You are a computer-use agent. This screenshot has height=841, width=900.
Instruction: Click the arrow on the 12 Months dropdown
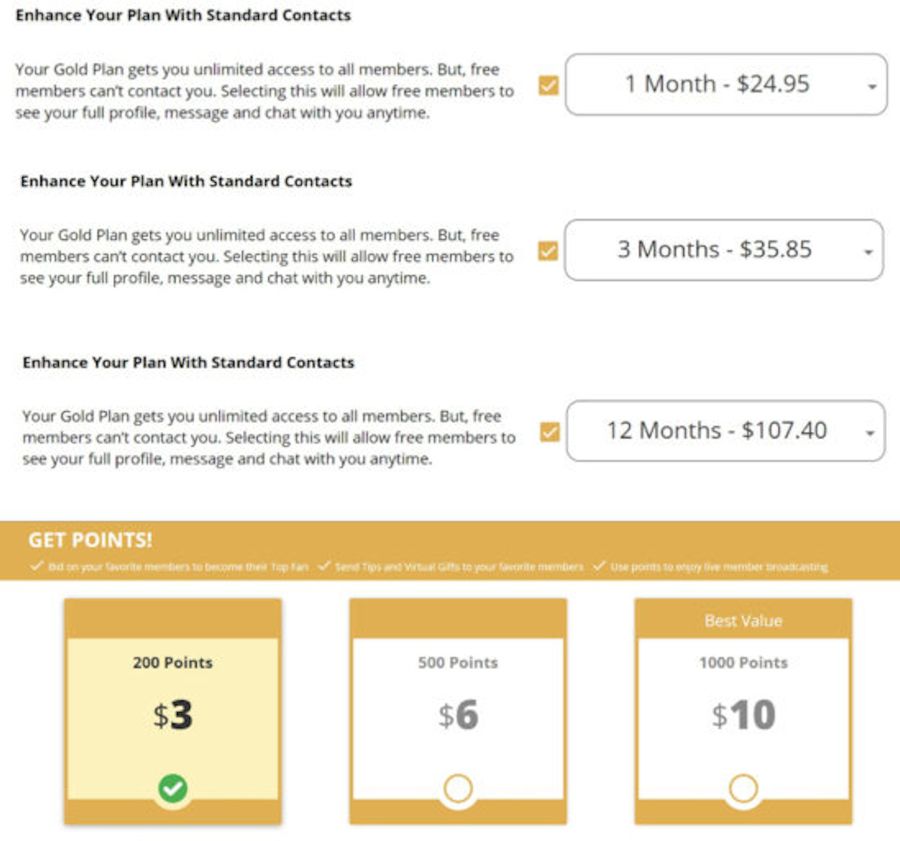(870, 433)
